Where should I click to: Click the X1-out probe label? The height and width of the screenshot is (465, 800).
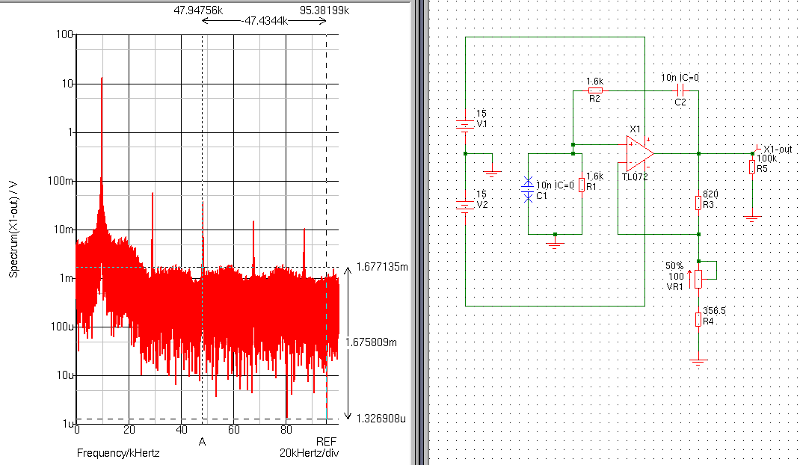[x=777, y=148]
